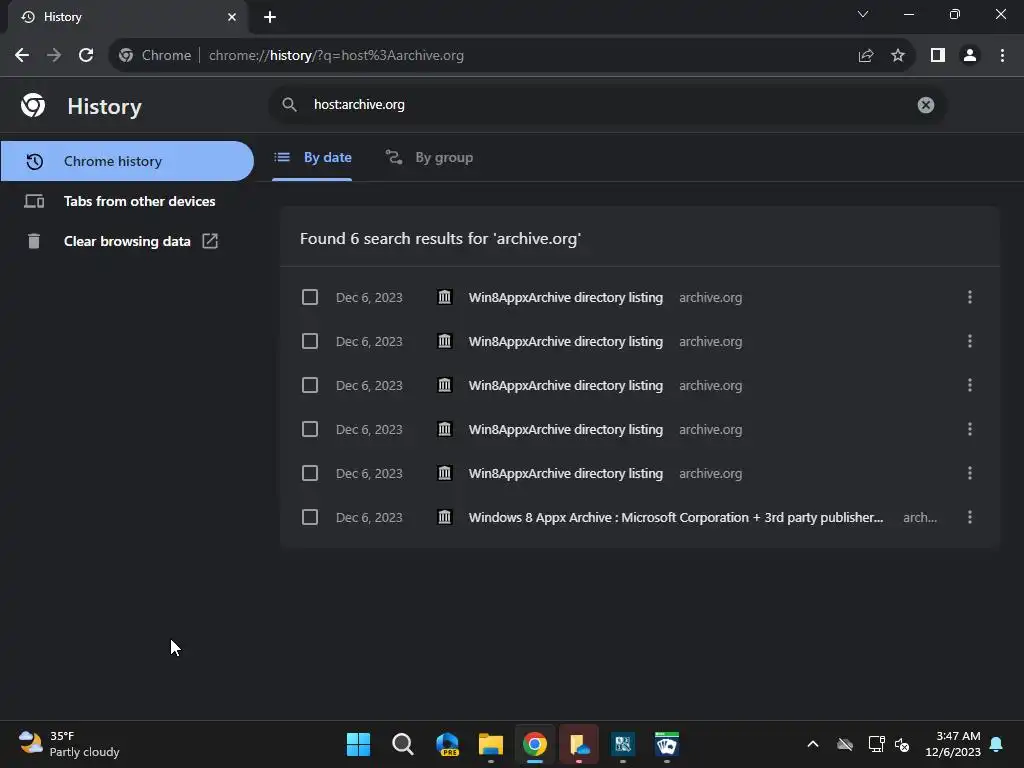Open actions menu for first Win8AppxArchive entry

(970, 297)
